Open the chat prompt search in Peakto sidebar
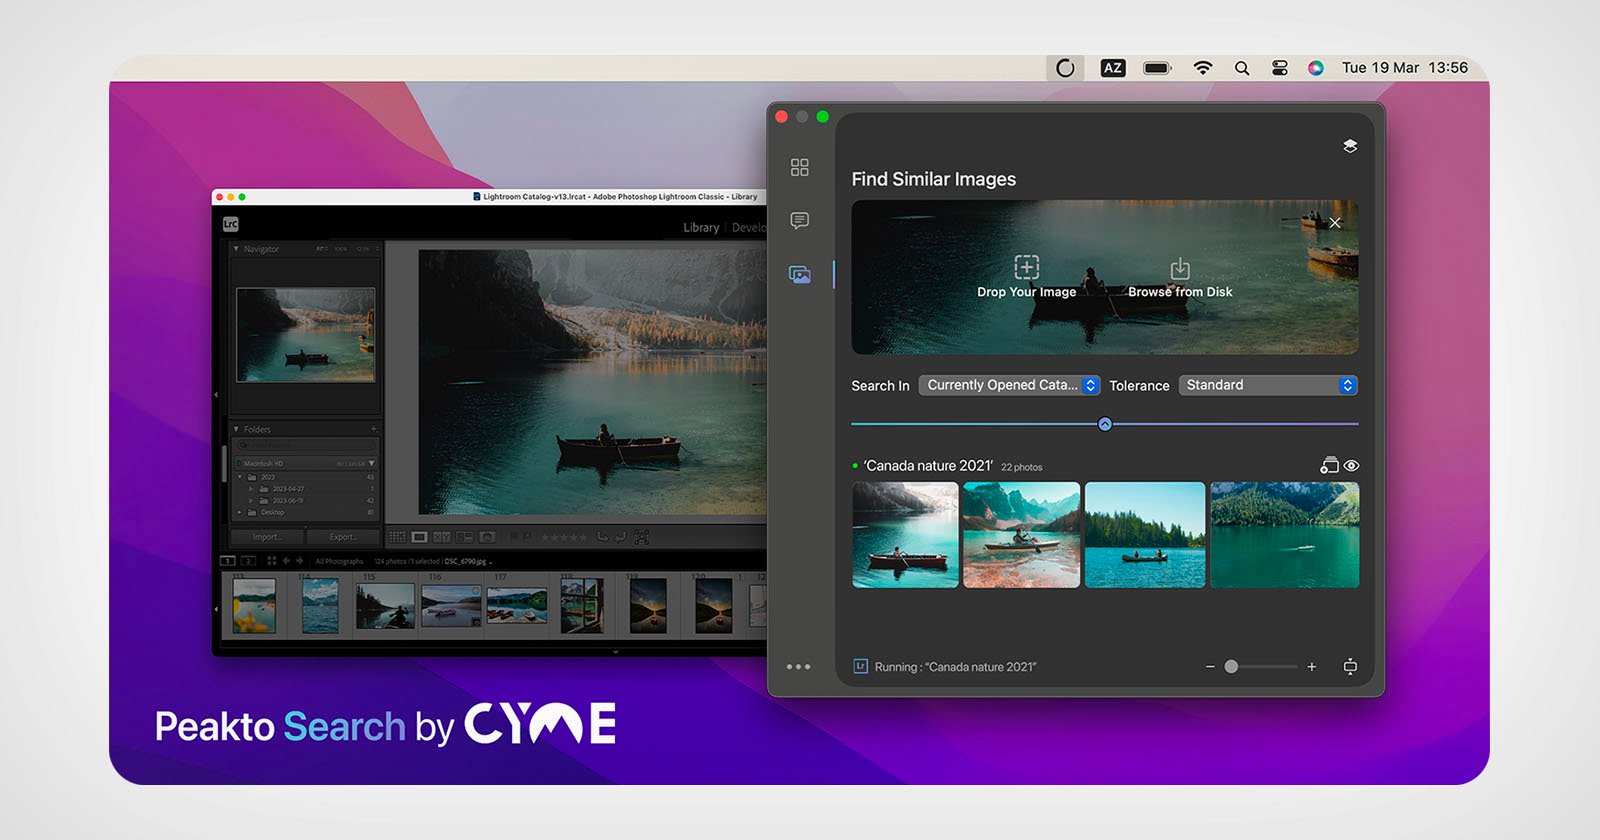Image resolution: width=1600 pixels, height=840 pixels. [799, 220]
